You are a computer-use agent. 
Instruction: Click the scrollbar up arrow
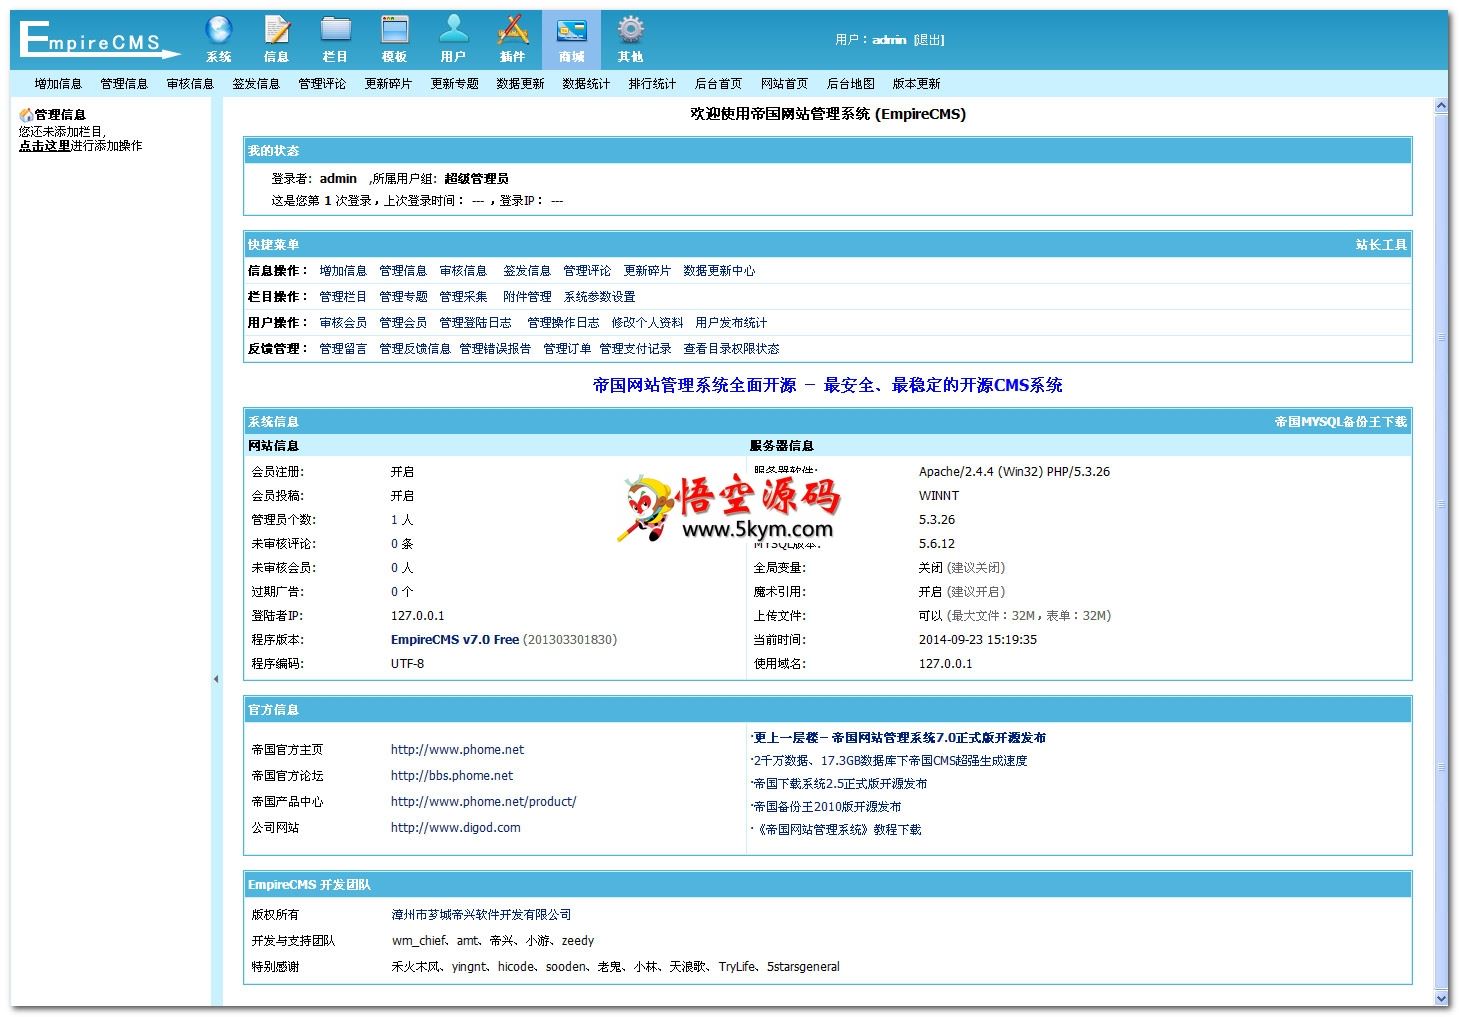[x=1441, y=105]
